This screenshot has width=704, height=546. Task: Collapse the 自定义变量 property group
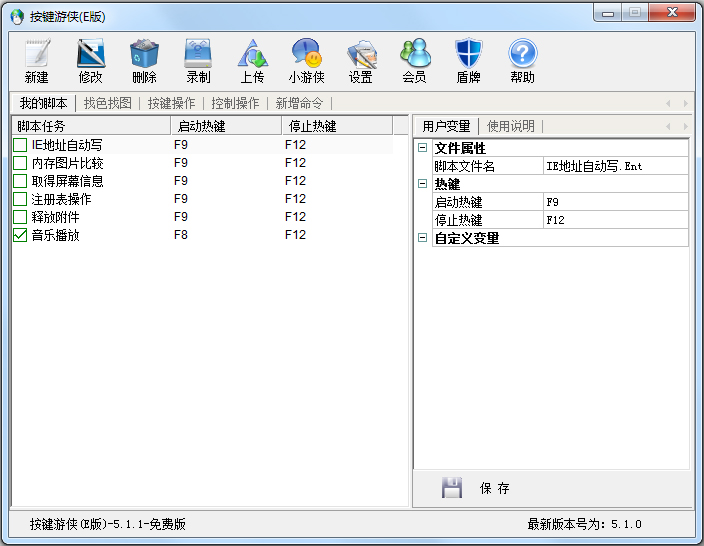pyautogui.click(x=422, y=238)
